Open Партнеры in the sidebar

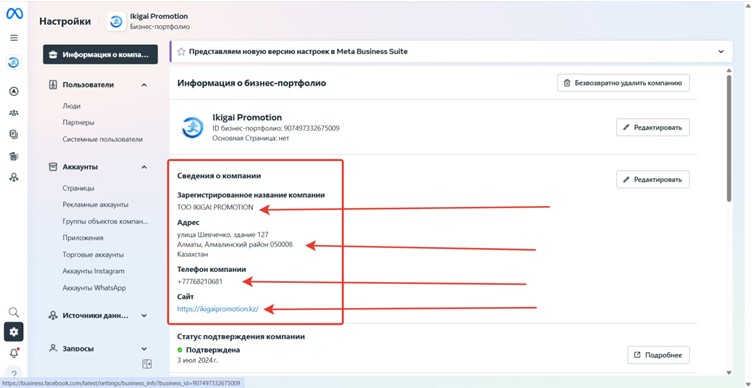click(x=78, y=122)
